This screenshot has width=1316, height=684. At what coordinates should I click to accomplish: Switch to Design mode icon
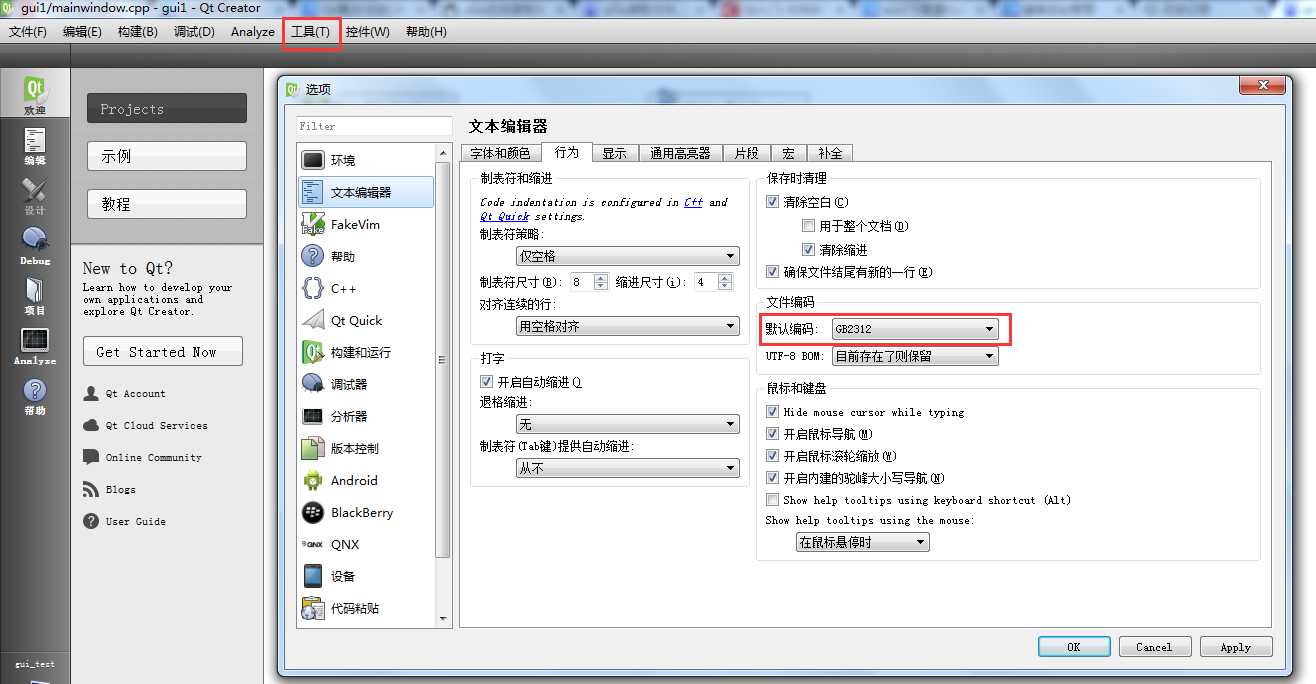[35, 190]
